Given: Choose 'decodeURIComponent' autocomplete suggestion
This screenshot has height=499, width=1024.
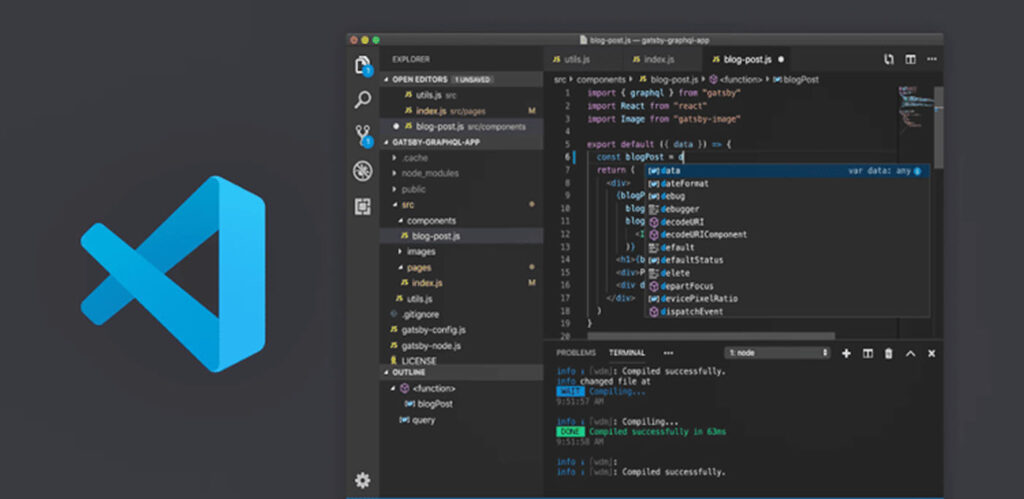Looking at the screenshot, I should [x=787, y=234].
